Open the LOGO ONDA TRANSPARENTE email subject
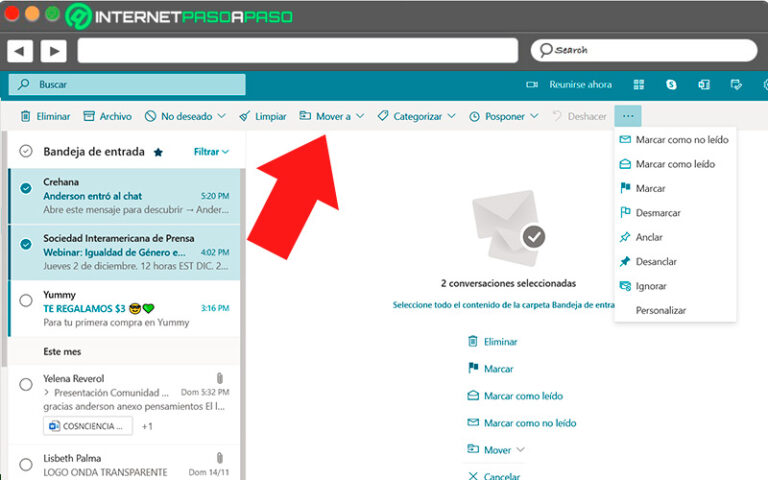The height and width of the screenshot is (480, 768). coord(105,472)
